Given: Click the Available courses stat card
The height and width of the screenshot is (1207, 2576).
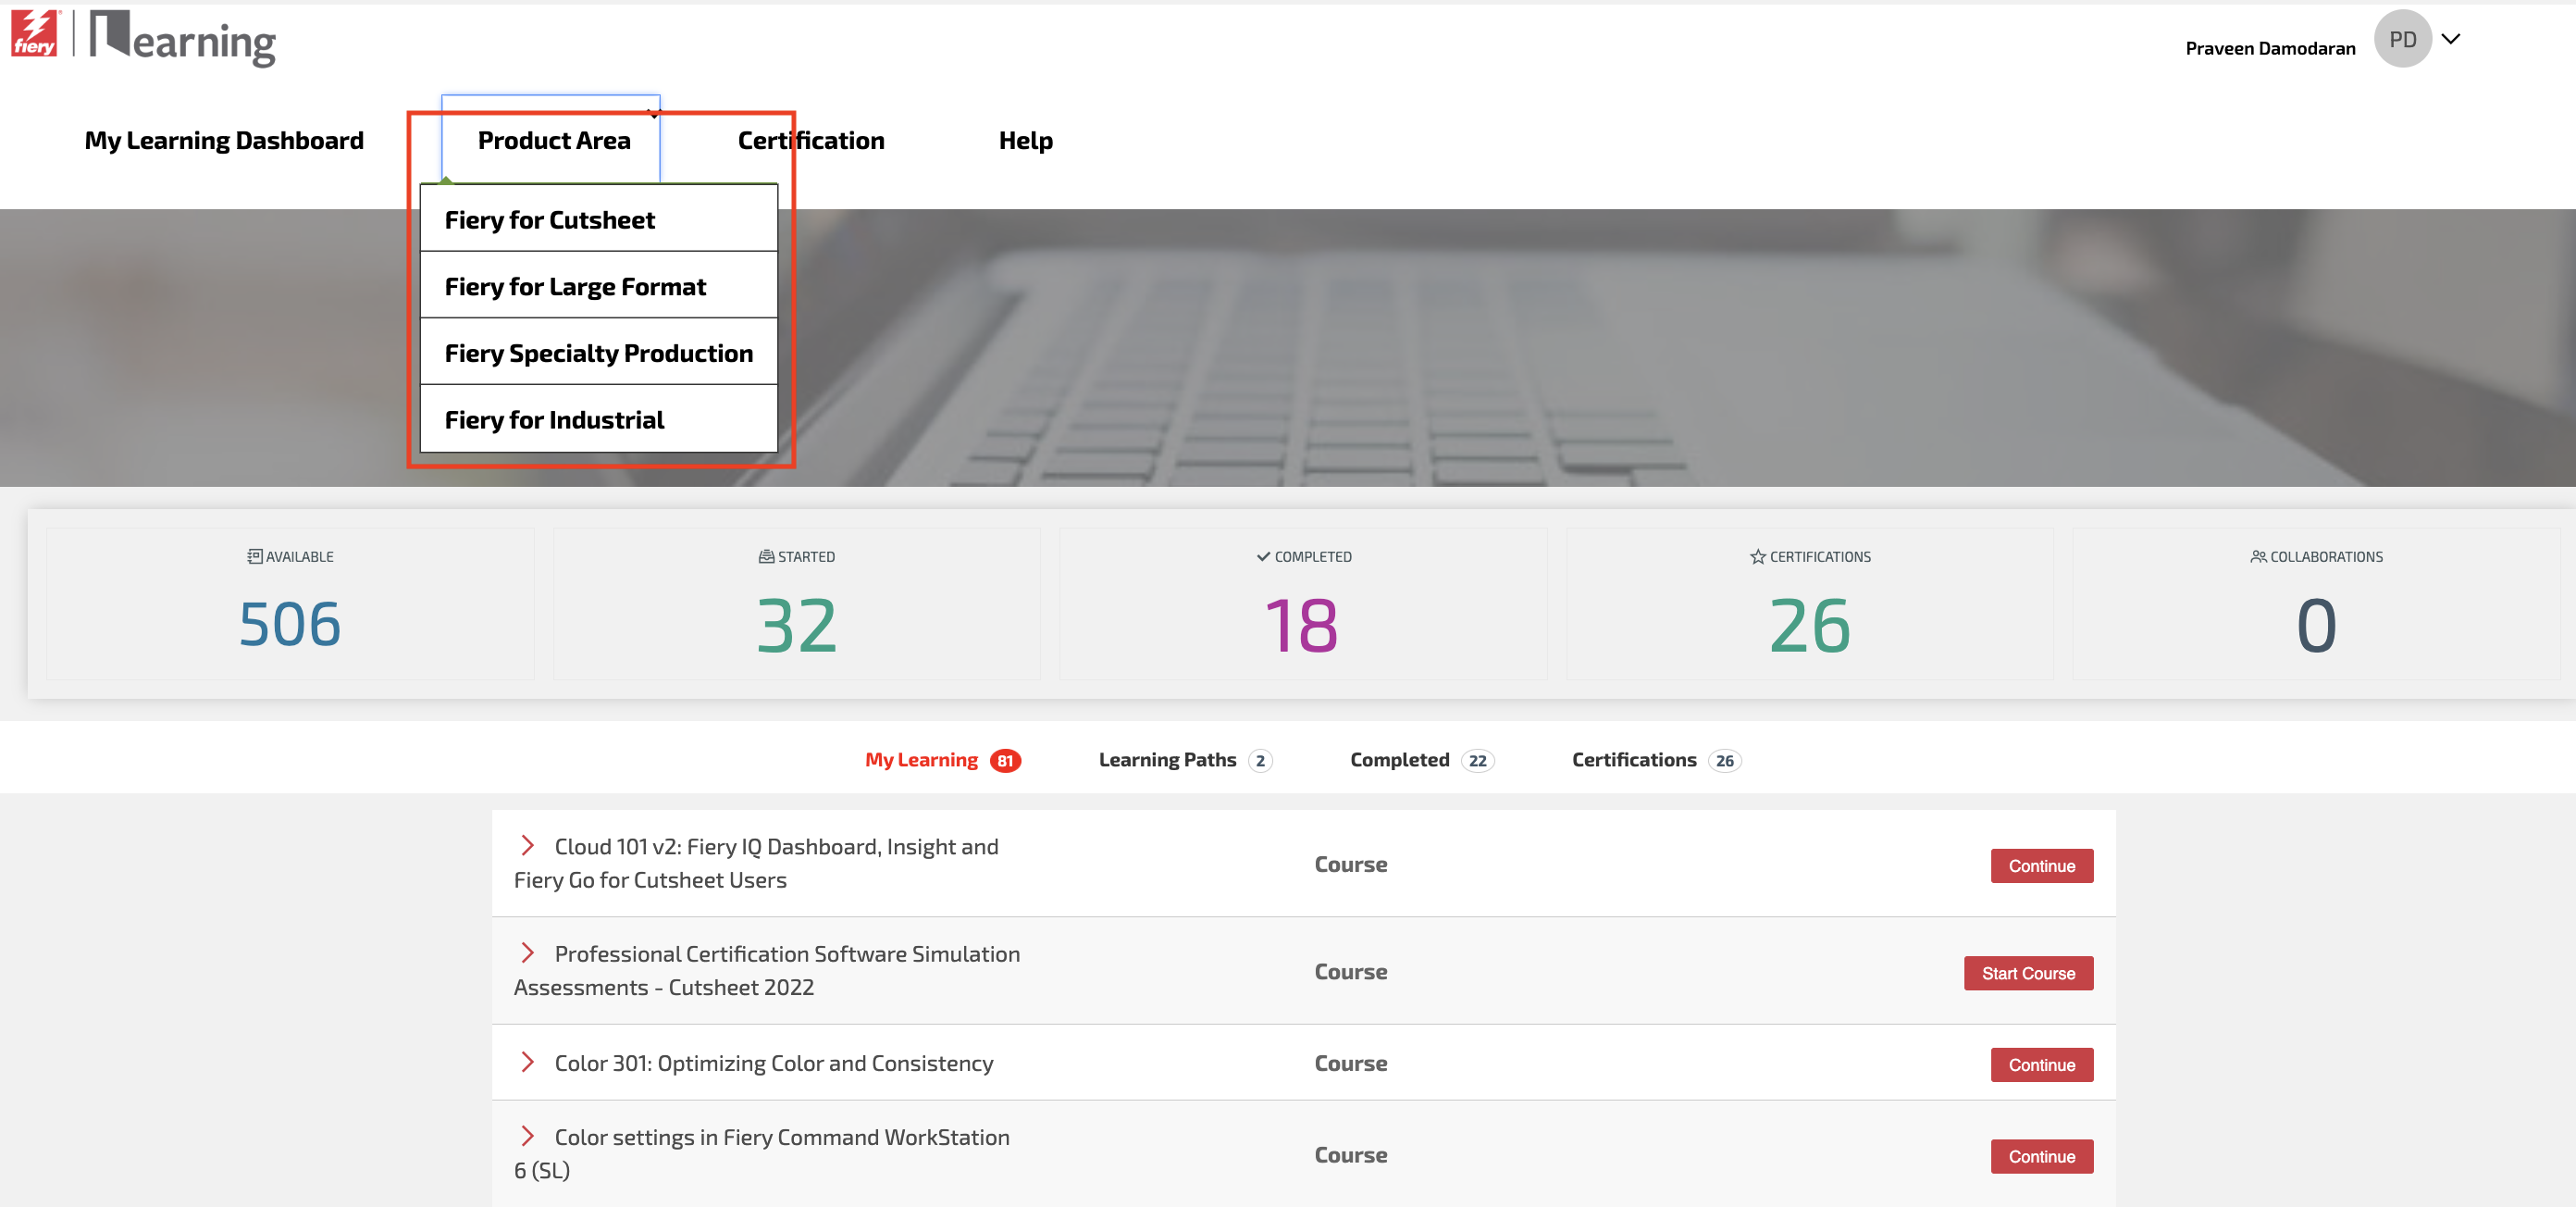Looking at the screenshot, I should coord(290,604).
